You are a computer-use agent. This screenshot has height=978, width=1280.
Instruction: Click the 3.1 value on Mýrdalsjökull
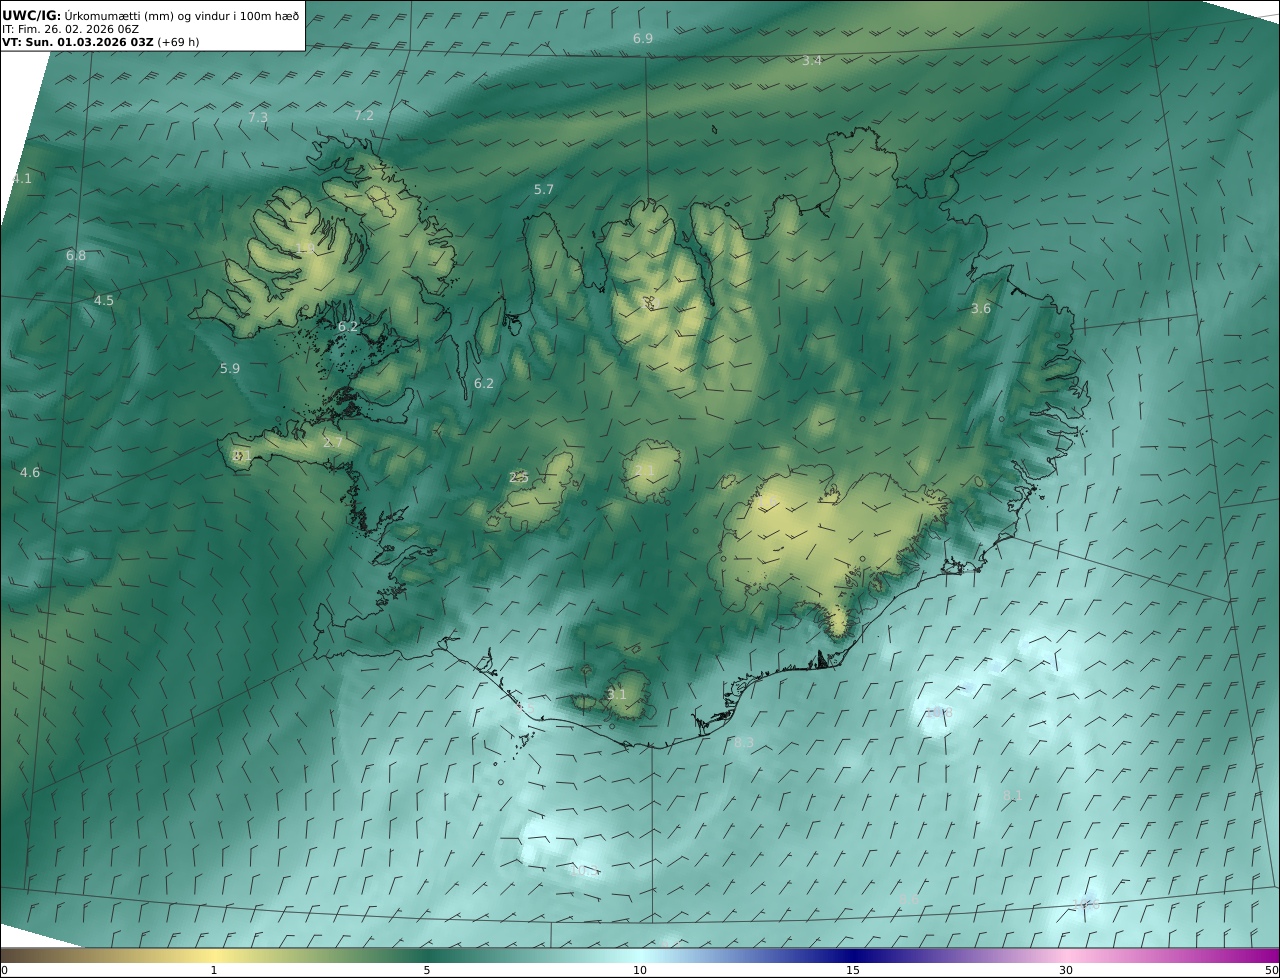pyautogui.click(x=617, y=695)
